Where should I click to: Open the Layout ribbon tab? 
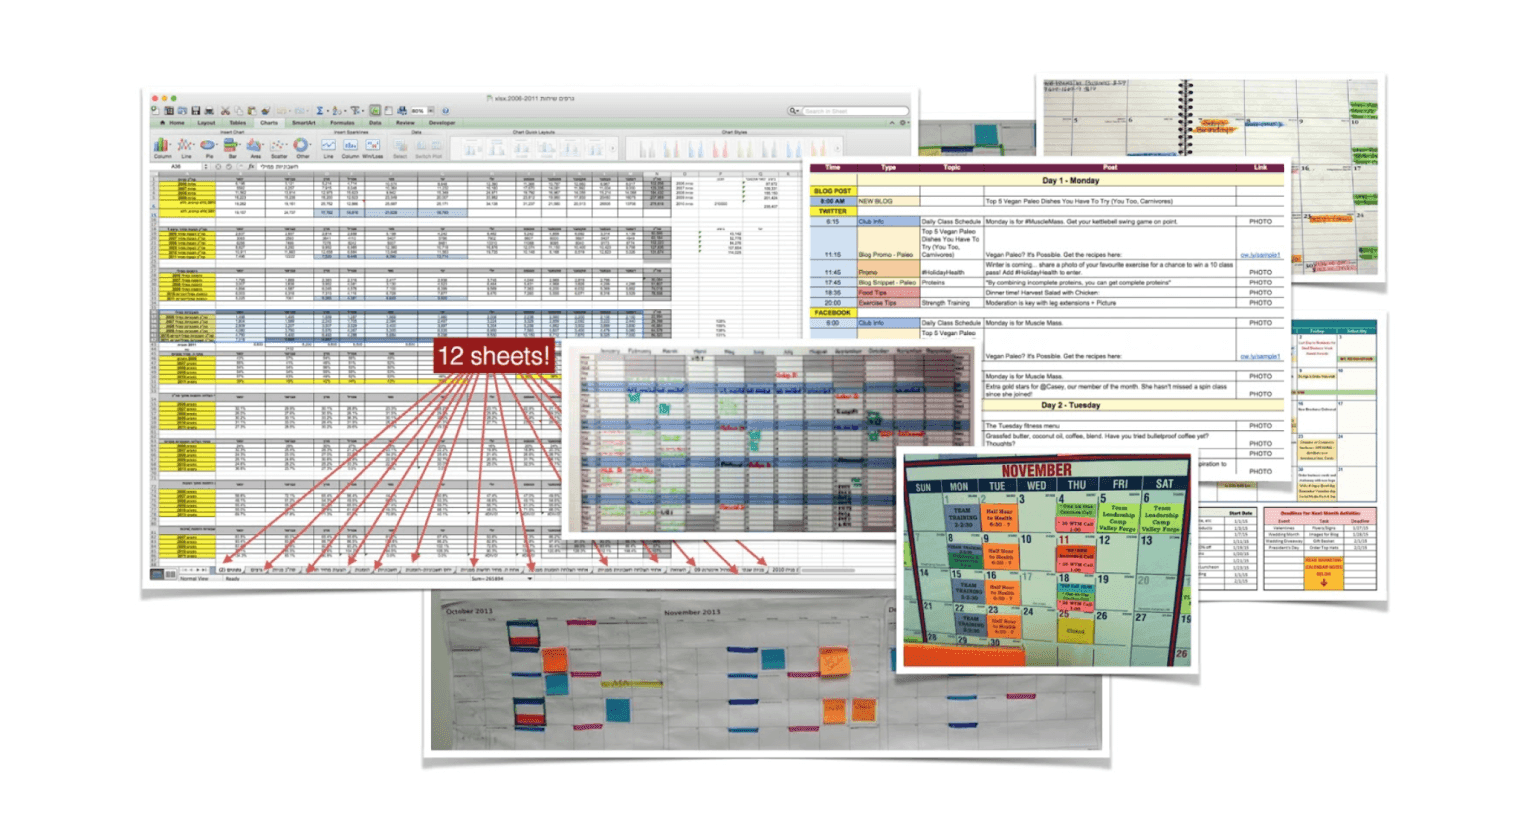pos(206,123)
